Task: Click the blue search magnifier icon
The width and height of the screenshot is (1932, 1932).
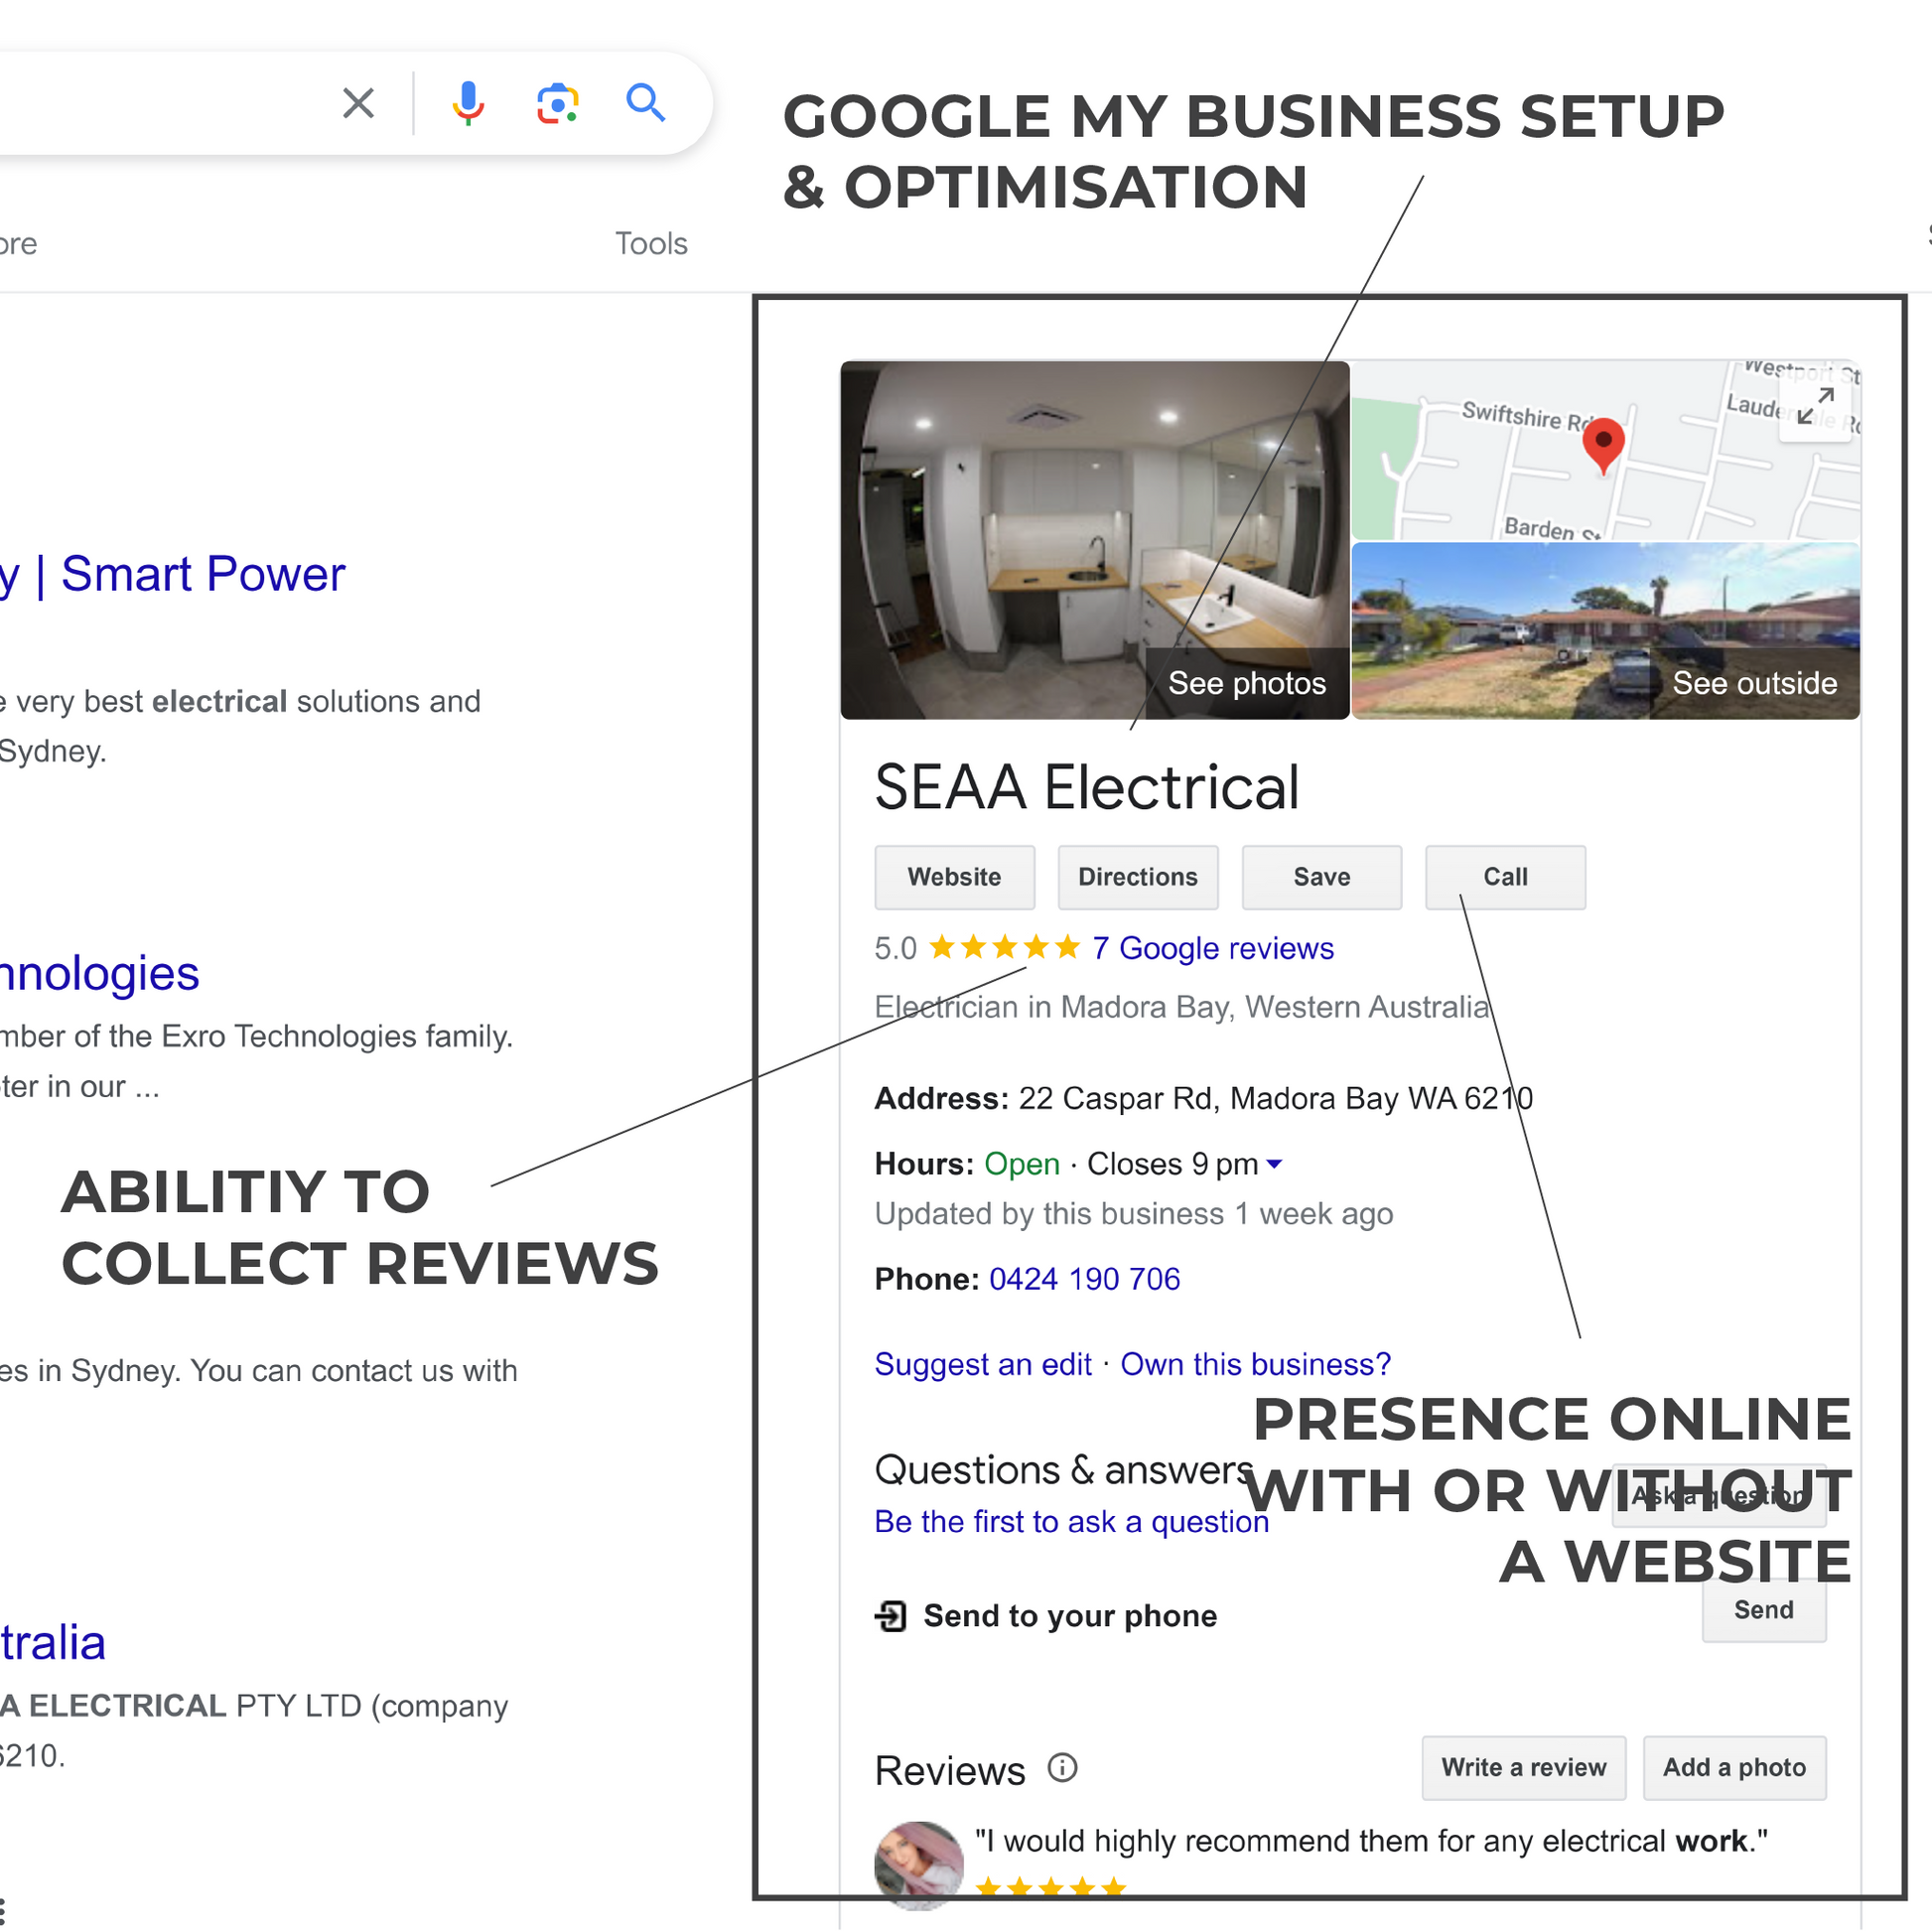Action: (645, 103)
